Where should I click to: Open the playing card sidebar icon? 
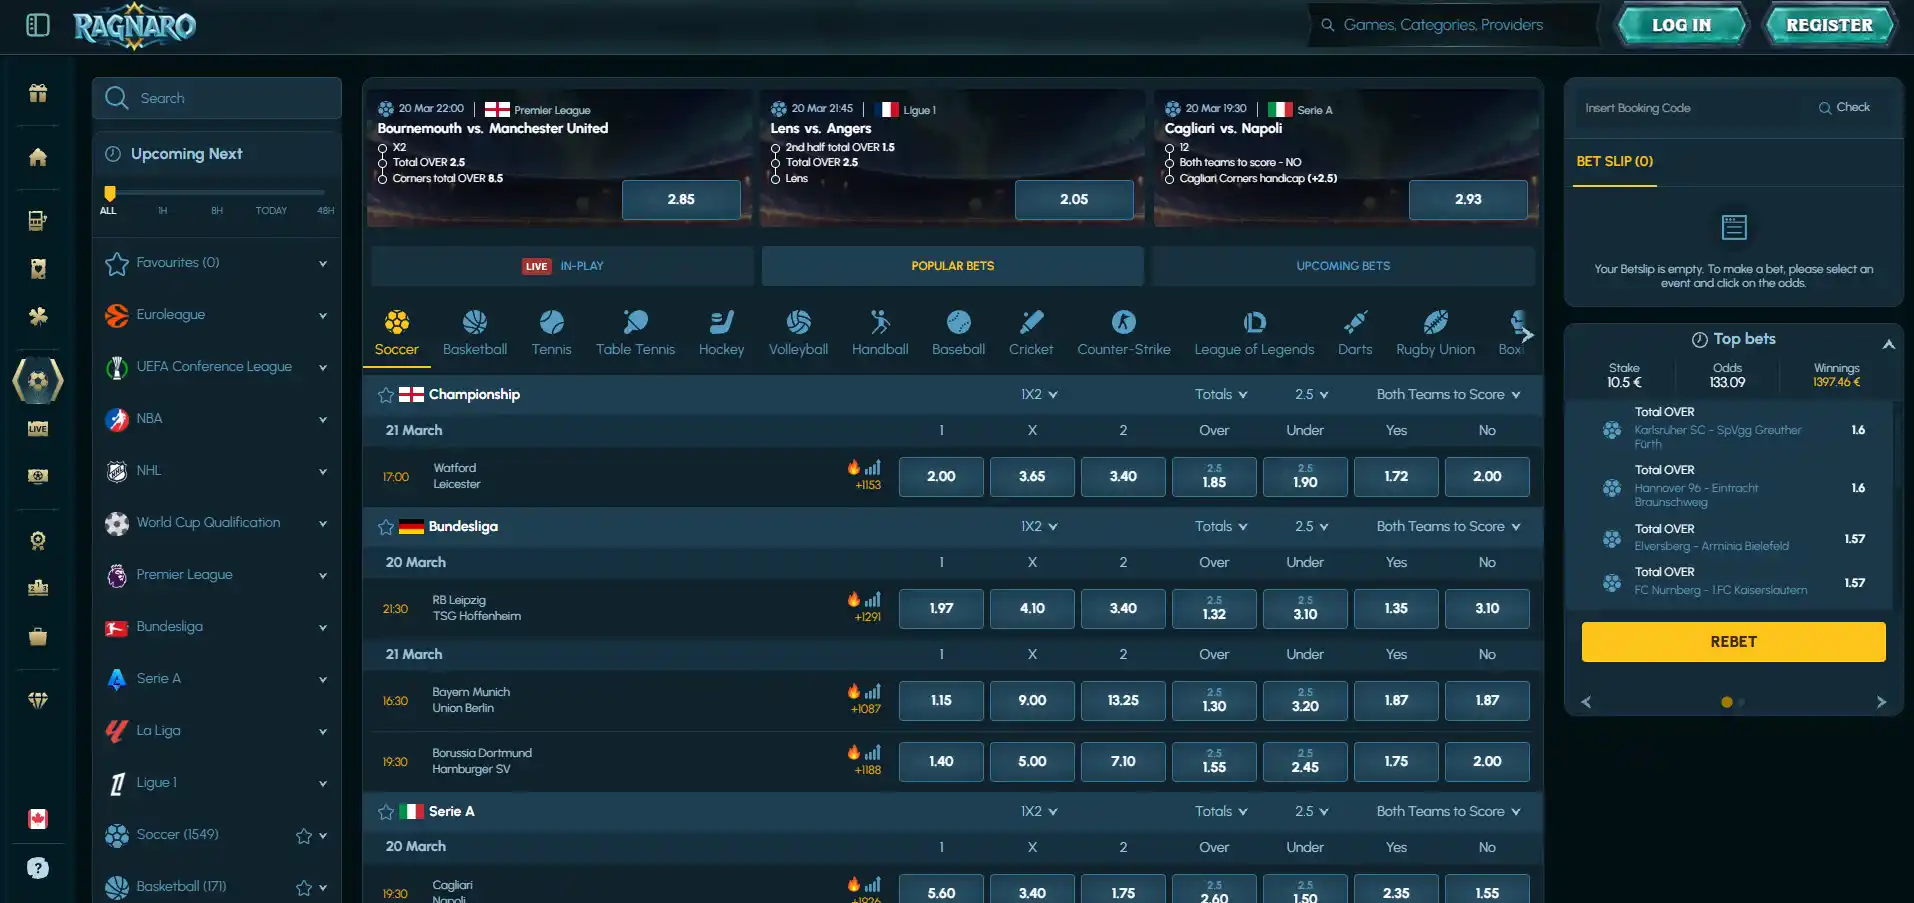tap(38, 268)
